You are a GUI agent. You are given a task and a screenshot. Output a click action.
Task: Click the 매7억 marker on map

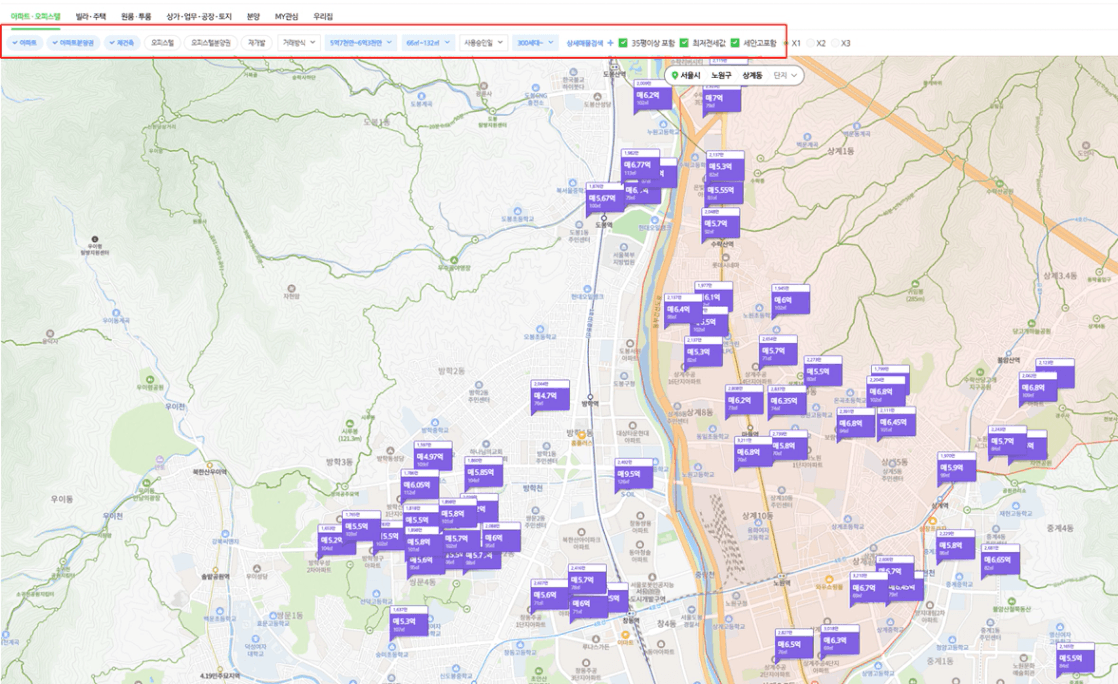(714, 98)
